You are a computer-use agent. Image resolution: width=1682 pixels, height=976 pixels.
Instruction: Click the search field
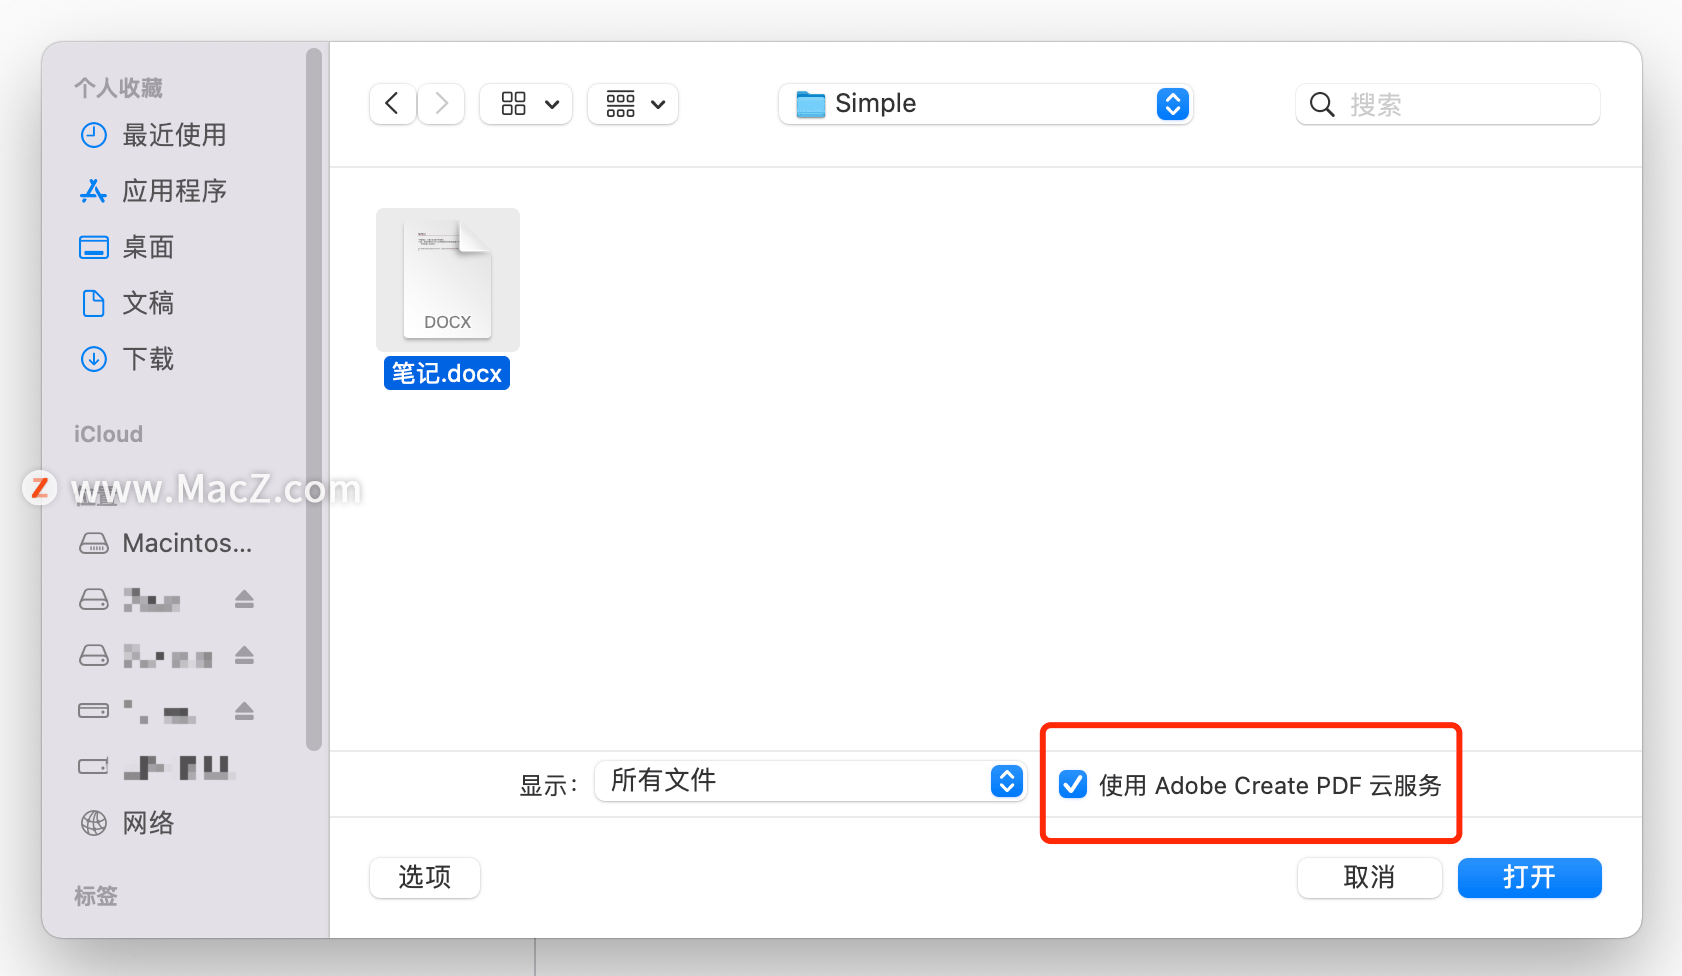pos(1447,104)
